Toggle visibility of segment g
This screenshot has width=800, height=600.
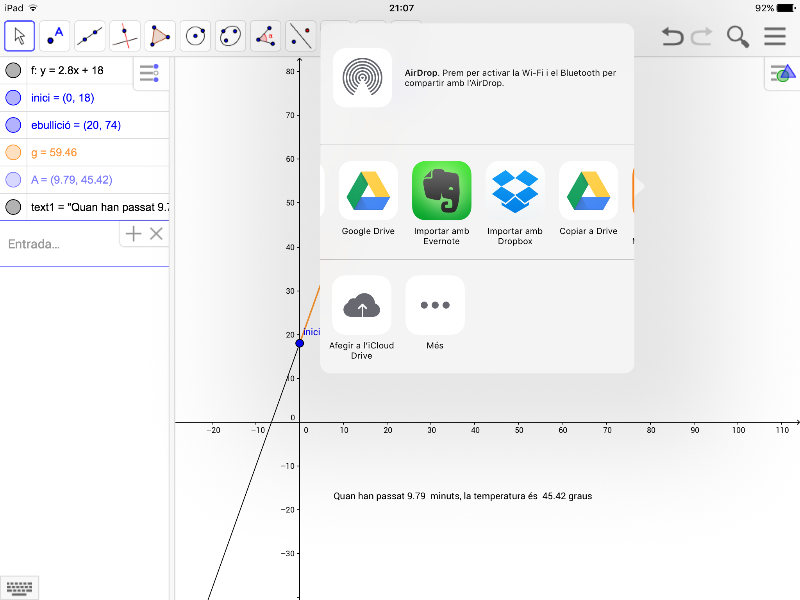pyautogui.click(x=13, y=152)
